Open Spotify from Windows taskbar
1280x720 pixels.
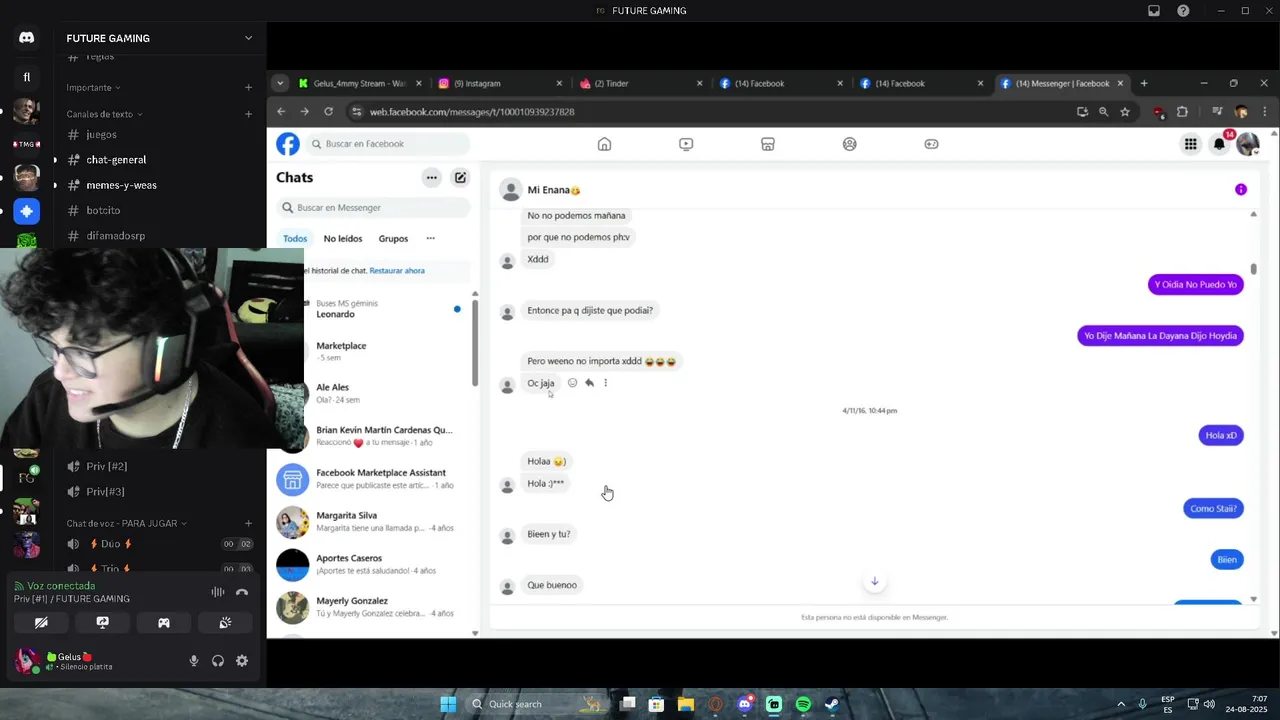pos(803,704)
